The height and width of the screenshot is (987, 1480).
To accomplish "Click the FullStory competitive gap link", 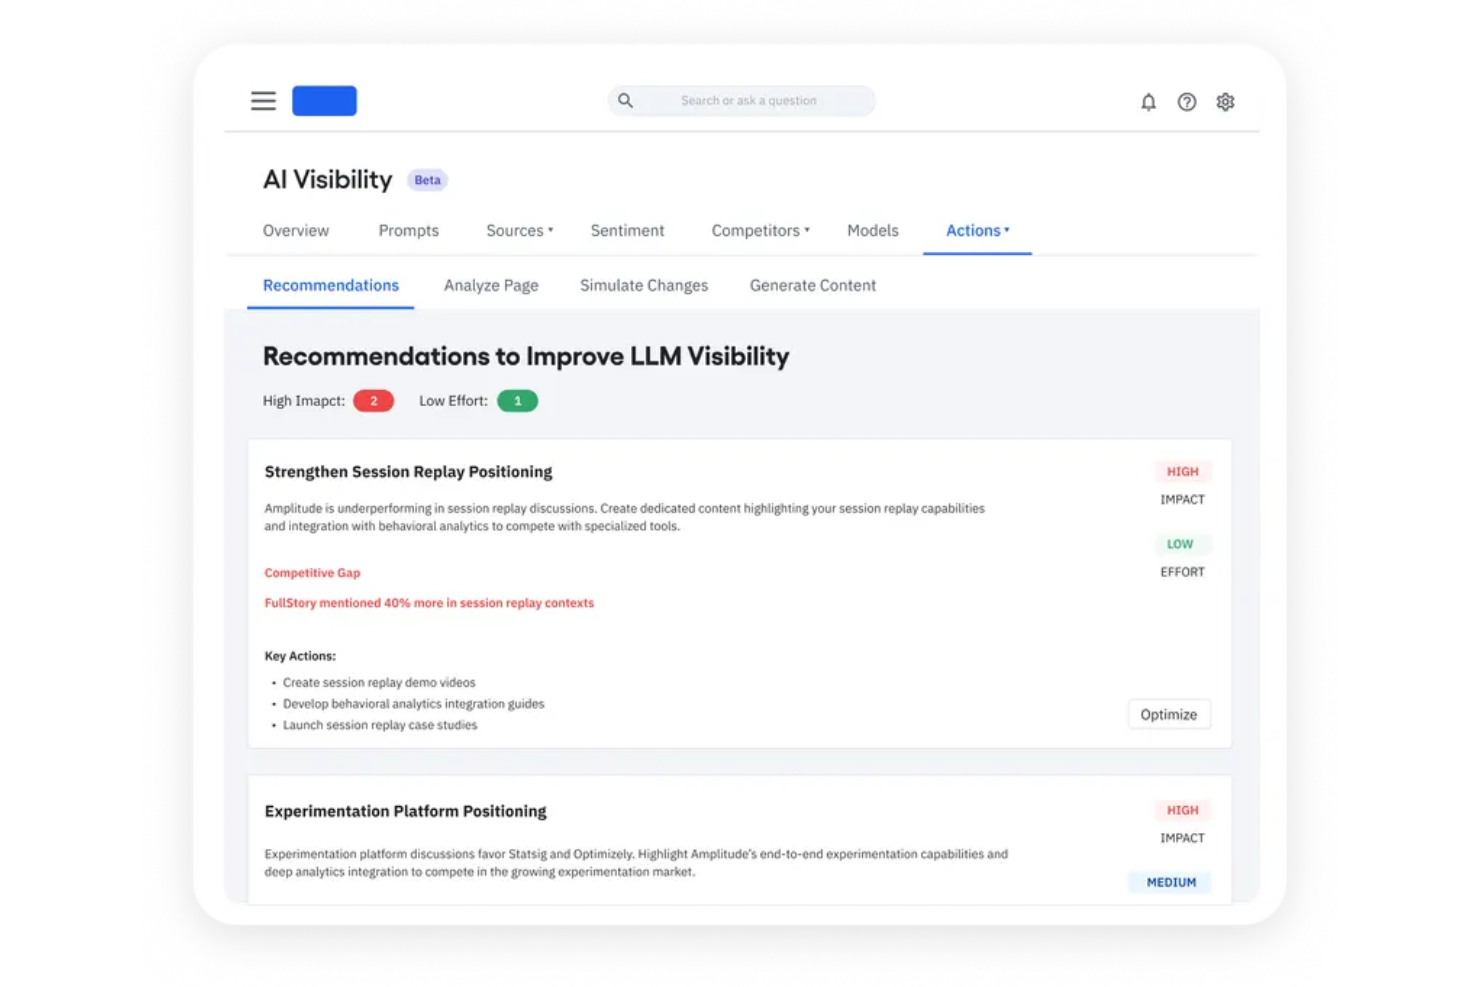I will point(428,602).
